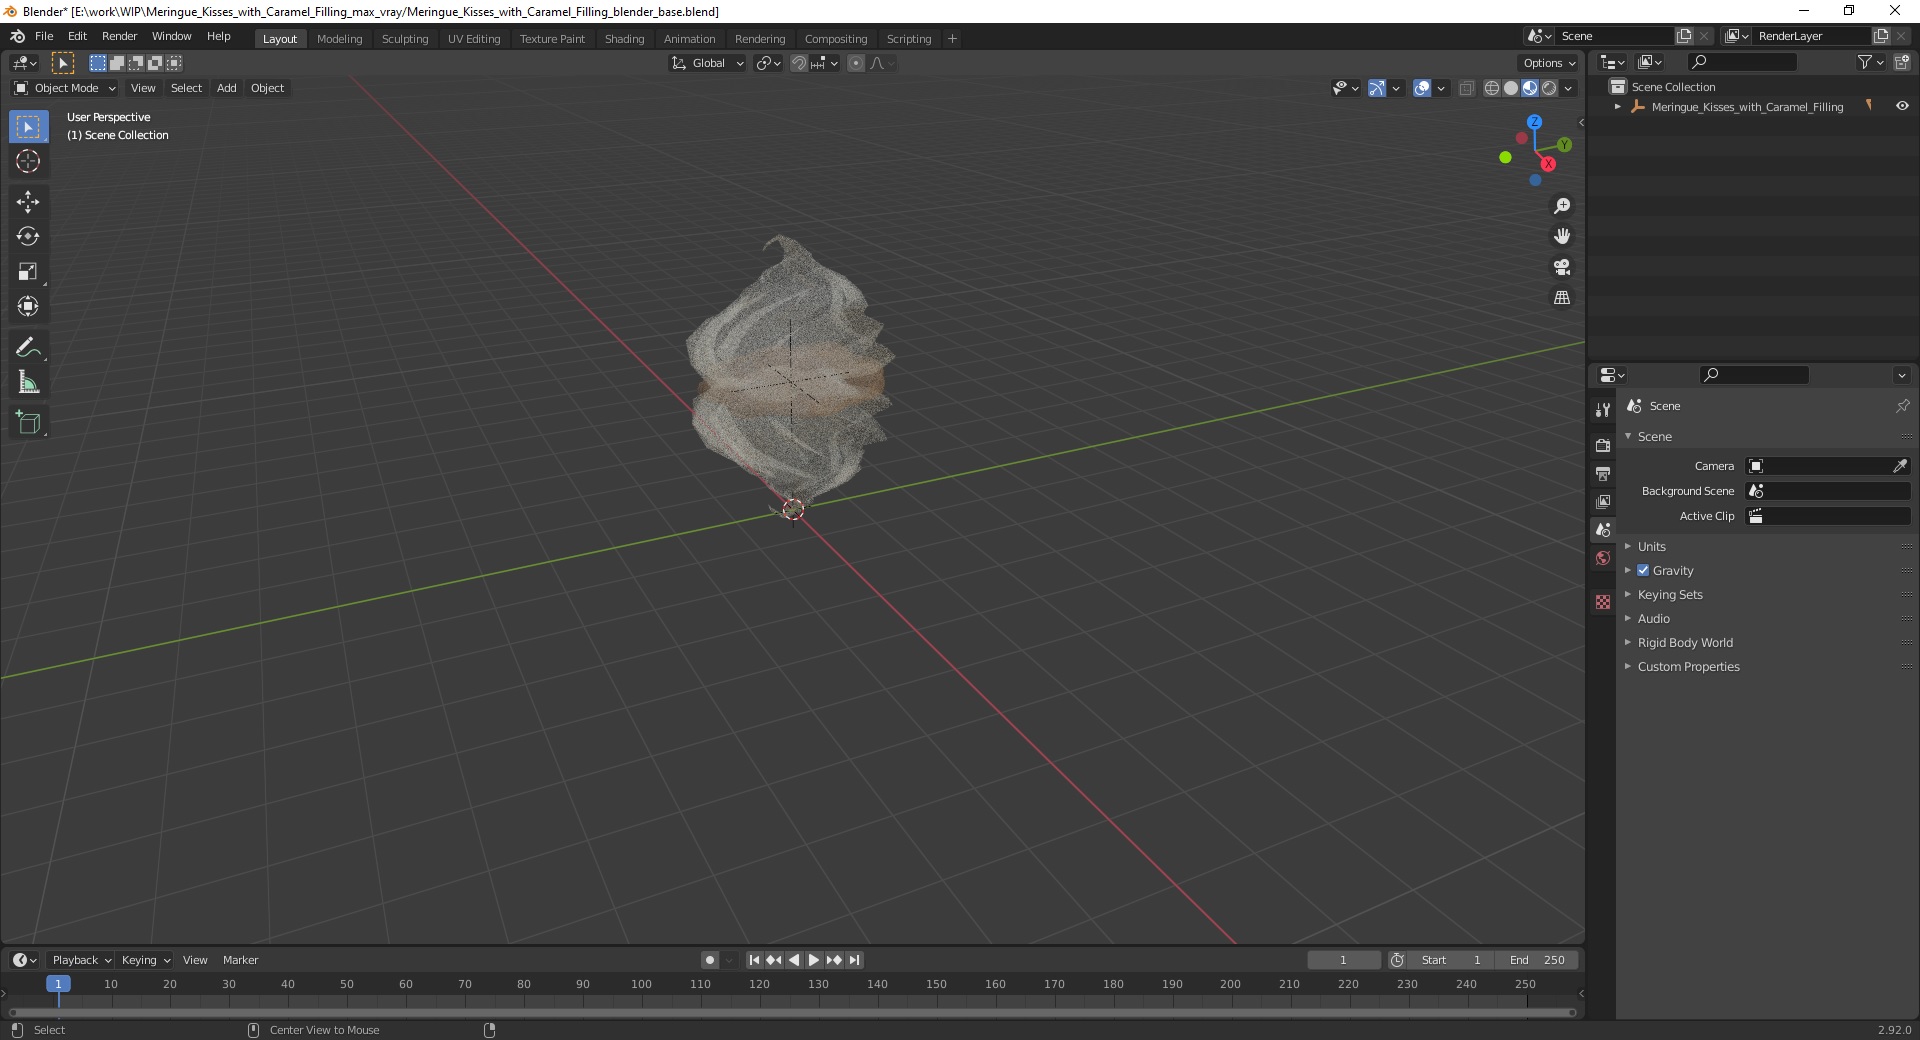Viewport: 1920px width, 1040px height.
Task: Switch to rendered viewport shading
Action: (x=1549, y=88)
